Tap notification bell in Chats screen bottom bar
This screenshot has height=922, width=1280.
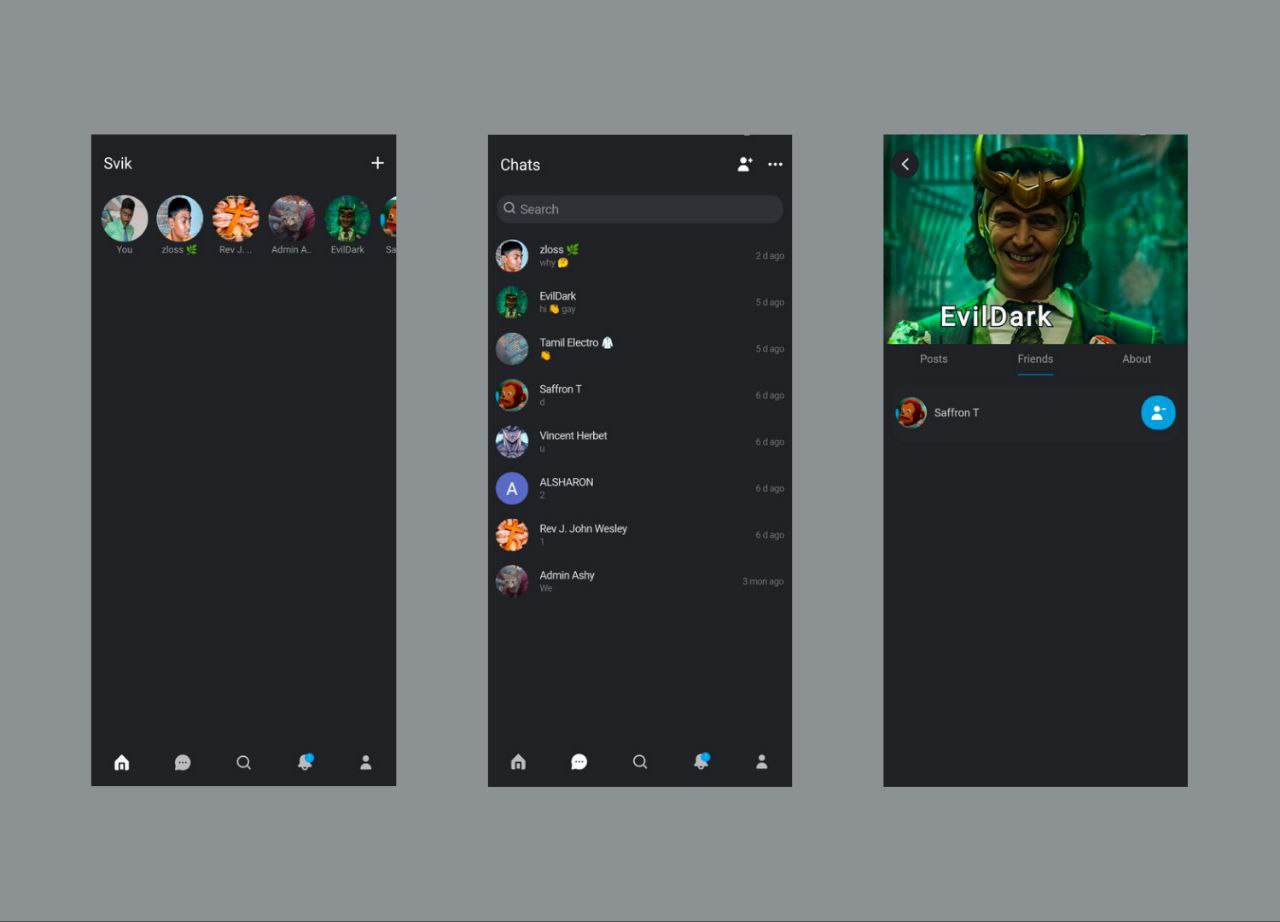(x=701, y=762)
